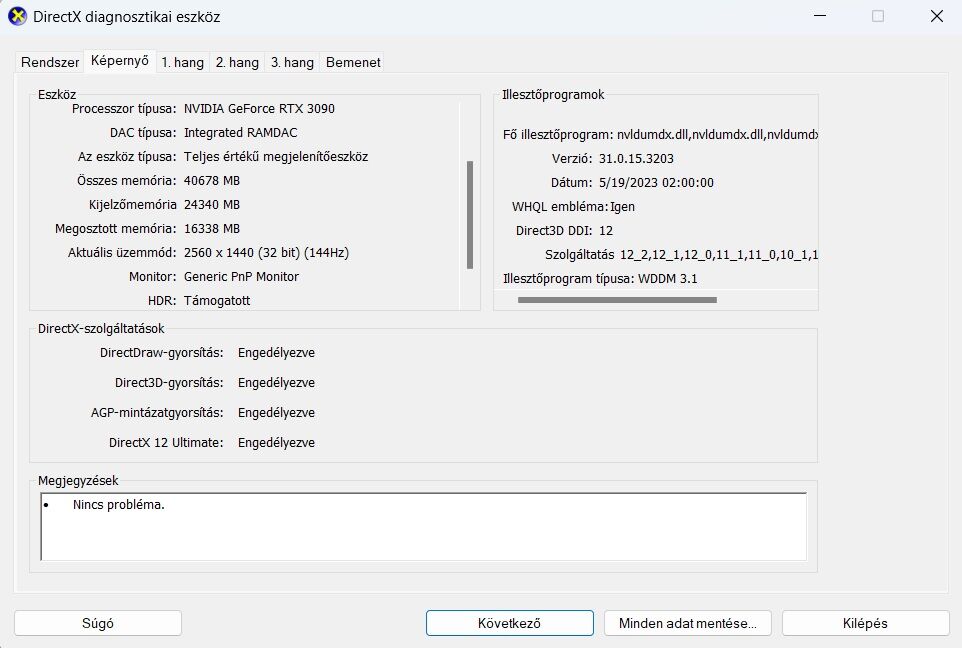Click the WDDM 3.1 driver type value
Image resolution: width=962 pixels, height=648 pixels.
[x=668, y=279]
